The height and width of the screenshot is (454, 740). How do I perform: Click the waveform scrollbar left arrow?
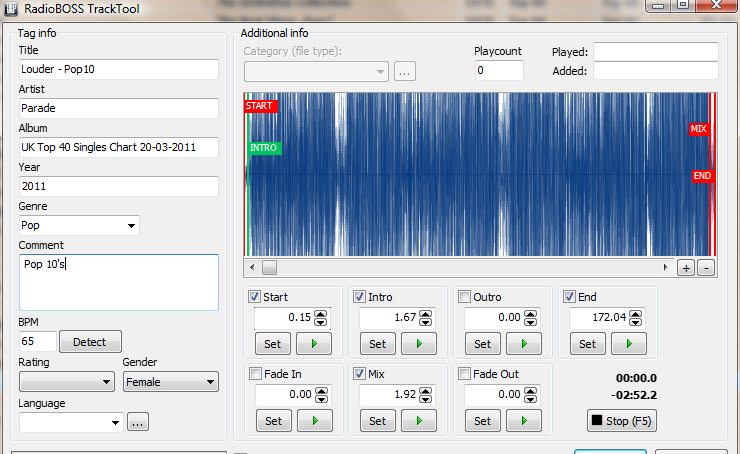252,268
